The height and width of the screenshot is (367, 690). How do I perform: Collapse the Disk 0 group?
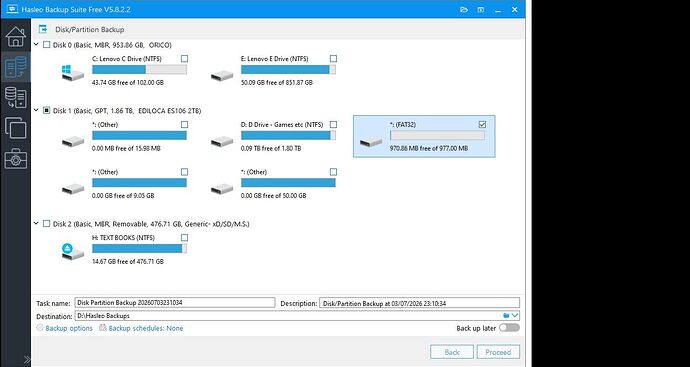37,45
